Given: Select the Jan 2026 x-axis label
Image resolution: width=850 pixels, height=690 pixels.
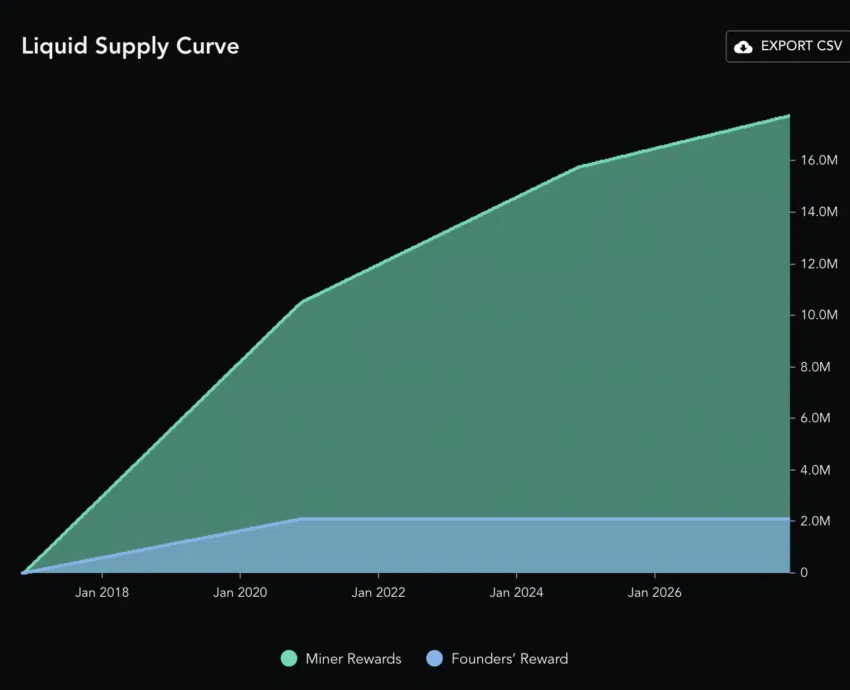Looking at the screenshot, I should tap(654, 592).
